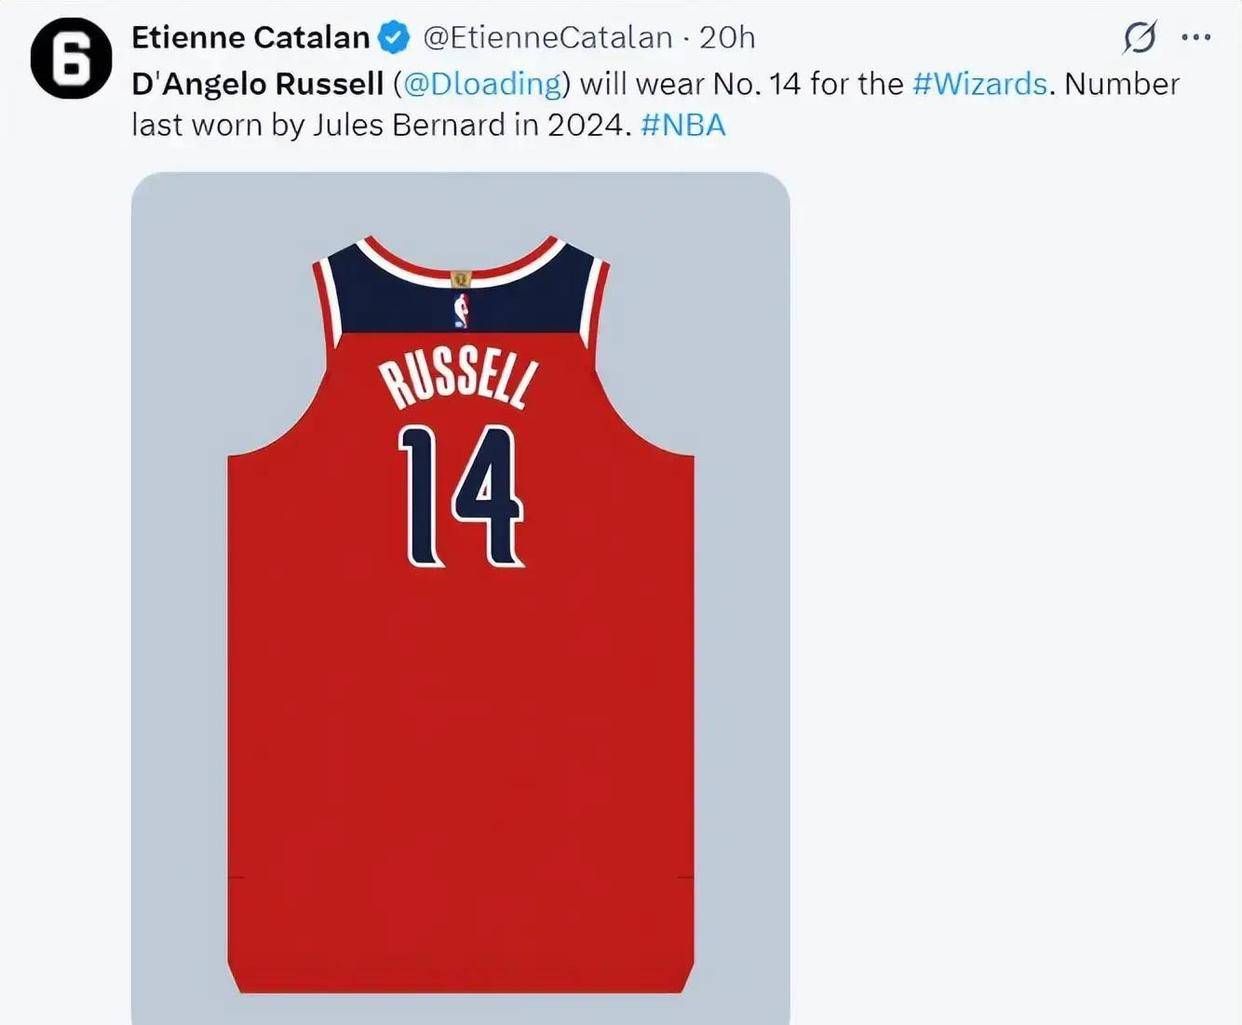
Task: Follow the #Wizards hashtag
Action: (x=980, y=84)
